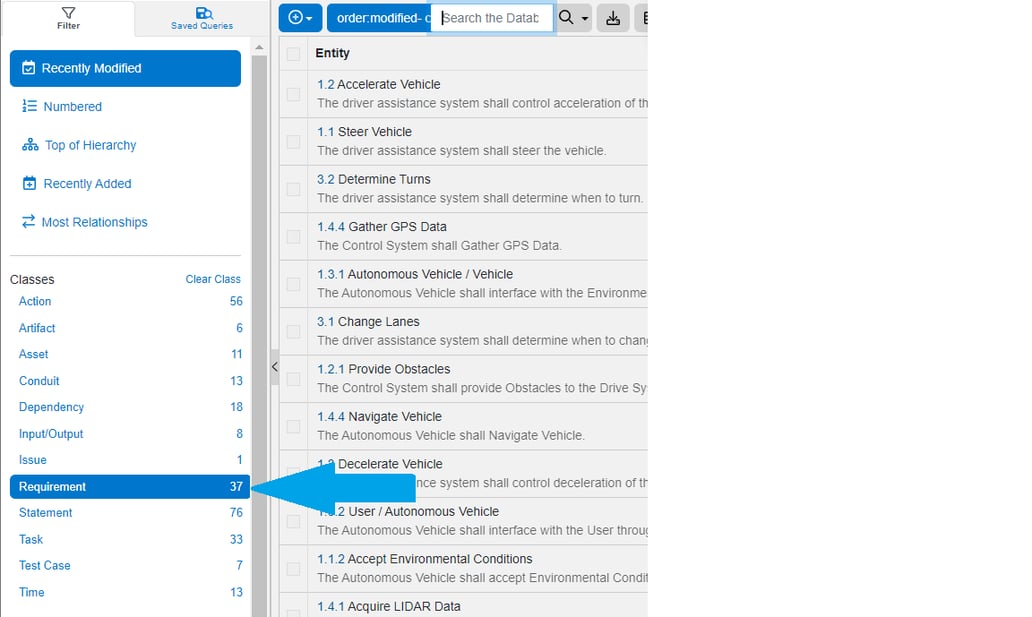Click the search magnifier dropdown button
This screenshot has height=617, width=1032.
pos(573,18)
